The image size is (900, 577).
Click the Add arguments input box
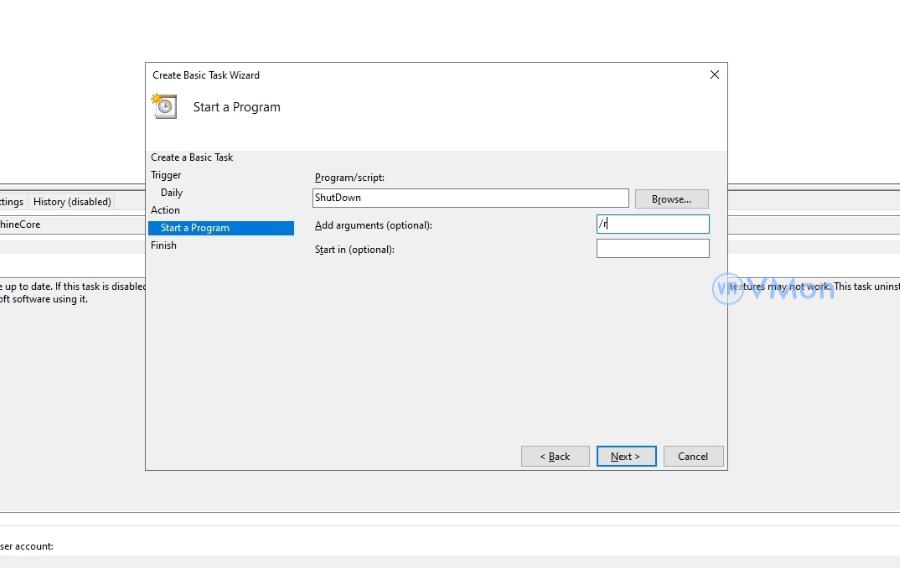tap(652, 225)
